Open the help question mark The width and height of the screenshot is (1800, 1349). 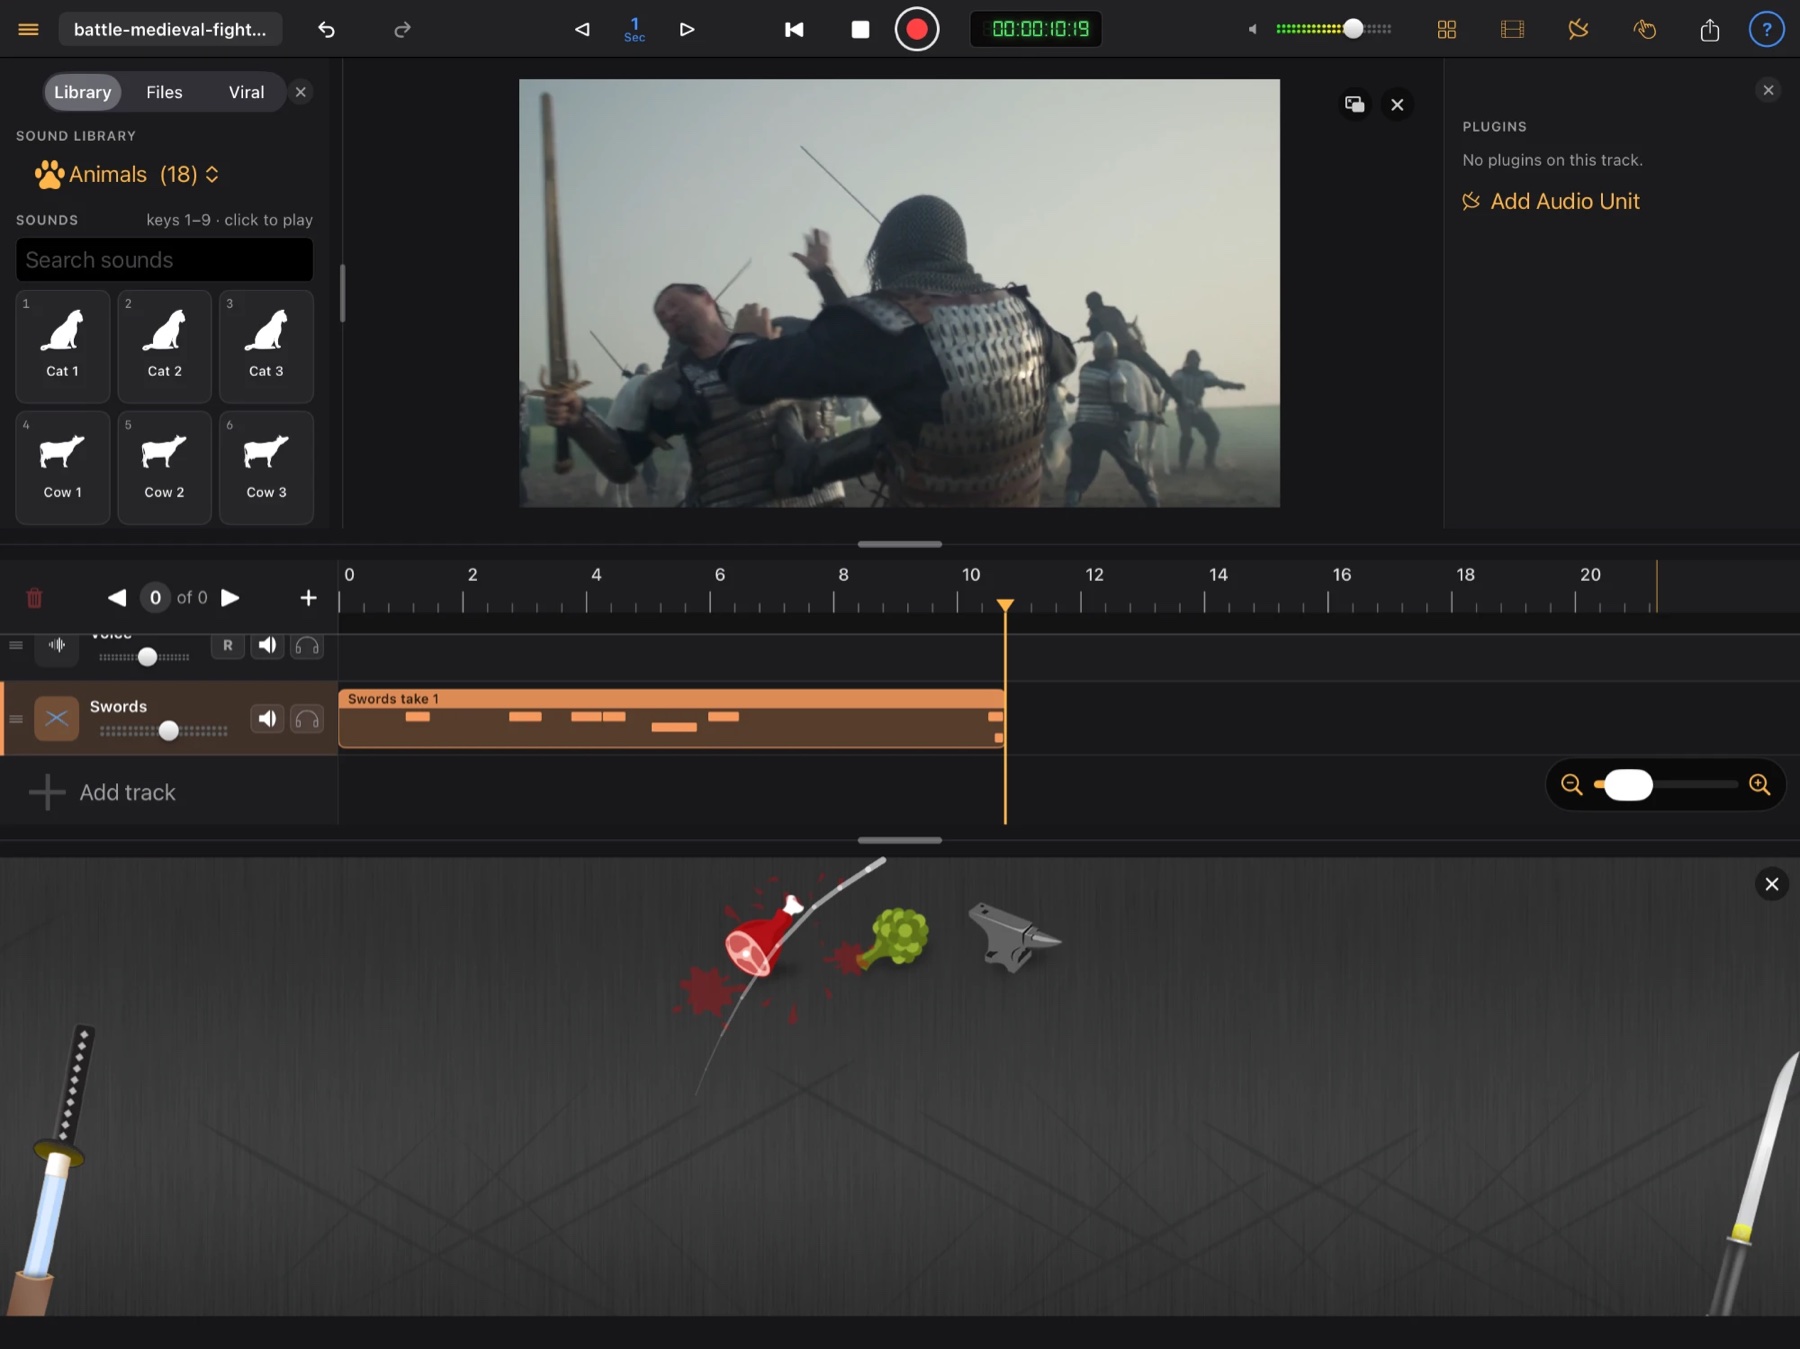point(1767,29)
